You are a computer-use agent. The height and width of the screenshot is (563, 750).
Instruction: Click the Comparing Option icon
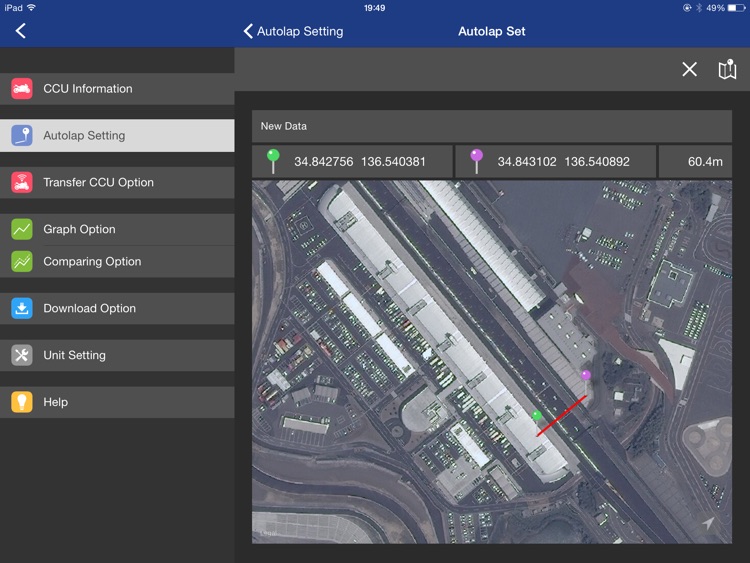pyautogui.click(x=22, y=262)
